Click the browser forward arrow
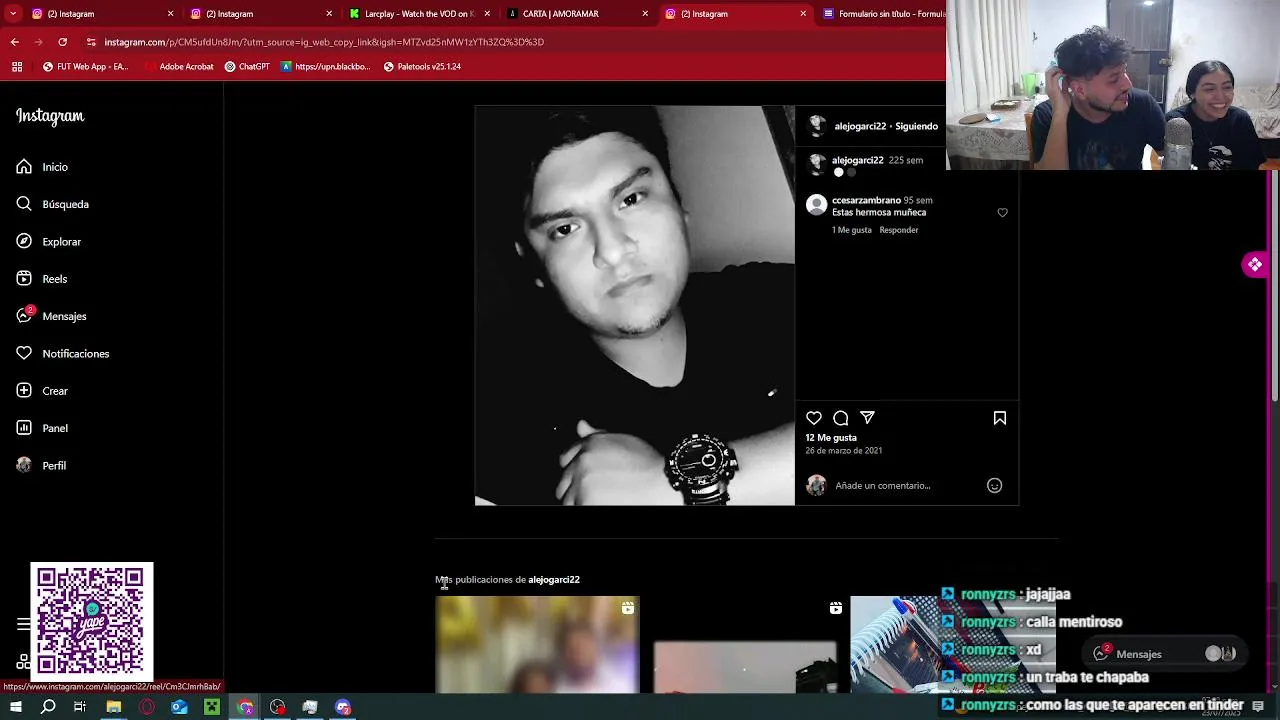This screenshot has width=1280, height=720. [38, 42]
